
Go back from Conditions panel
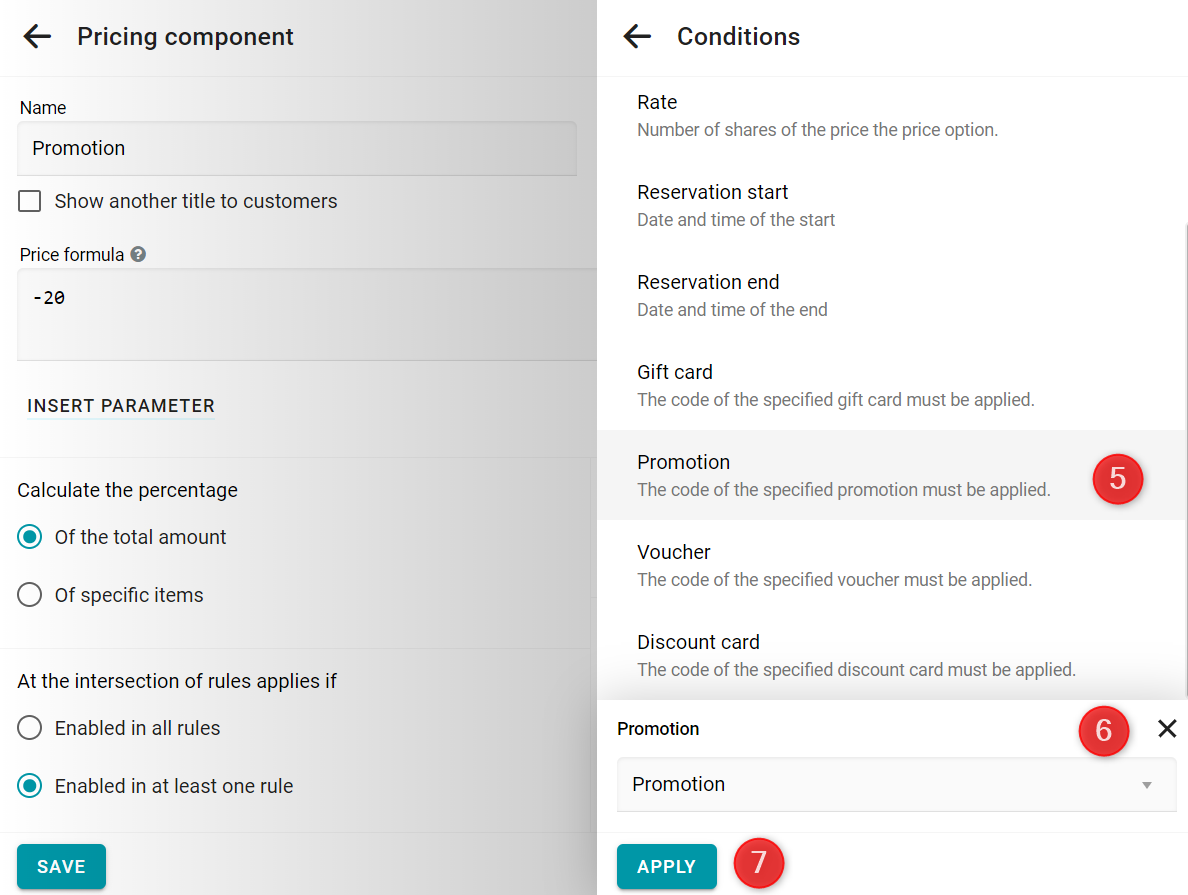click(637, 36)
